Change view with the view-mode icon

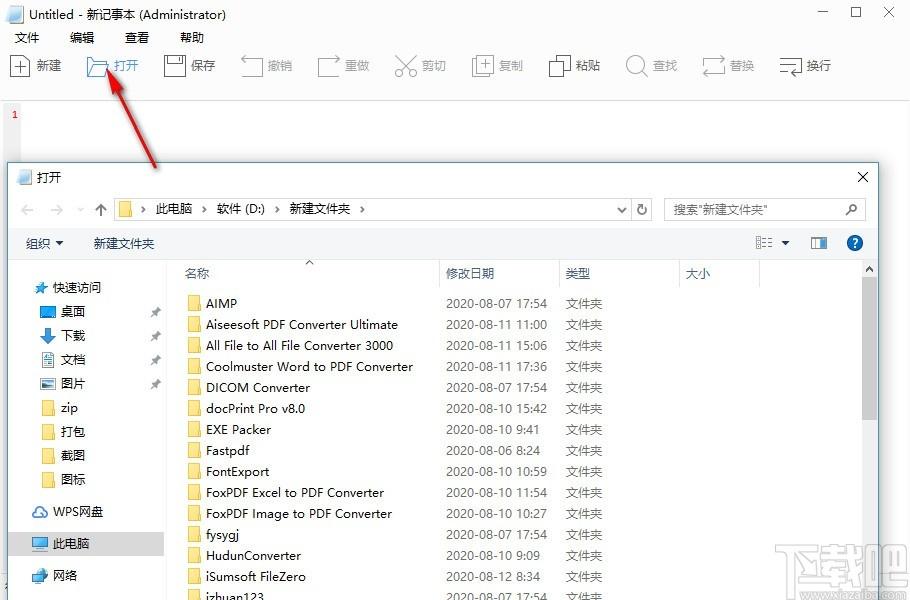(764, 243)
